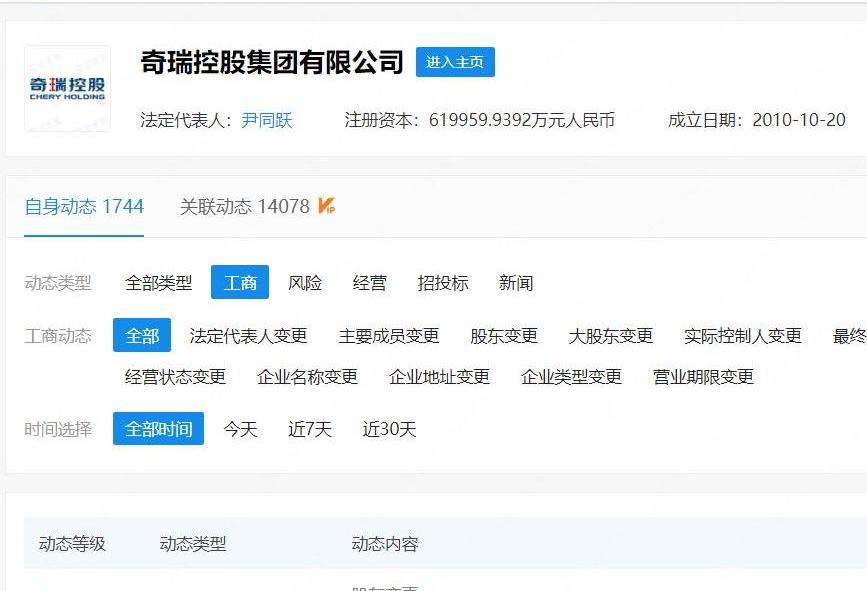Filter by 经营状态变更
867x591 pixels.
tap(175, 376)
